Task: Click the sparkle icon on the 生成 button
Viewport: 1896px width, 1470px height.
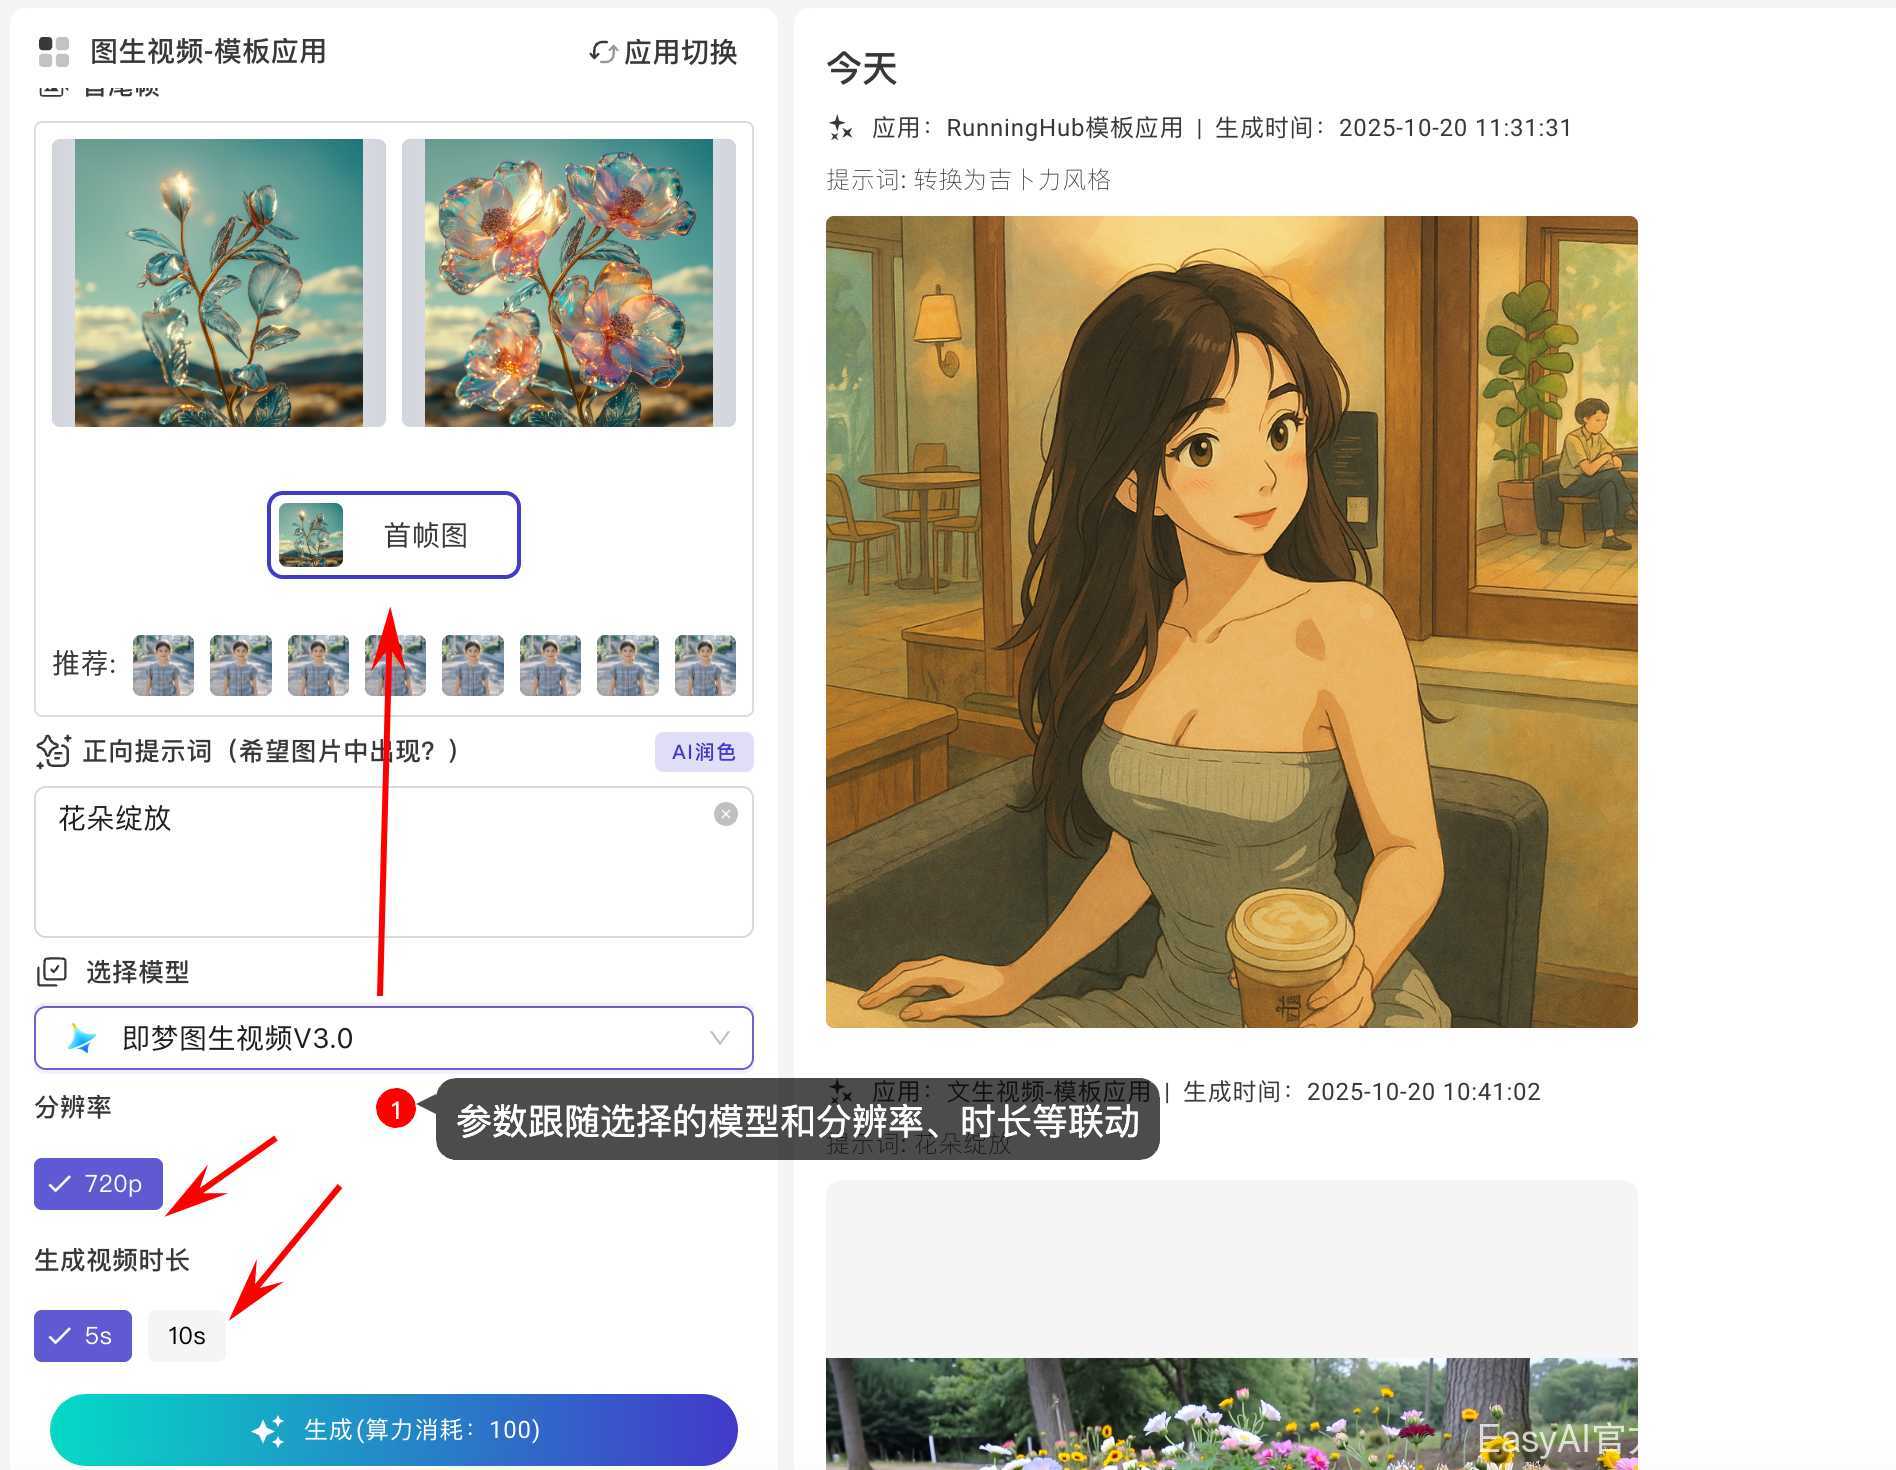Action: pyautogui.click(x=268, y=1430)
